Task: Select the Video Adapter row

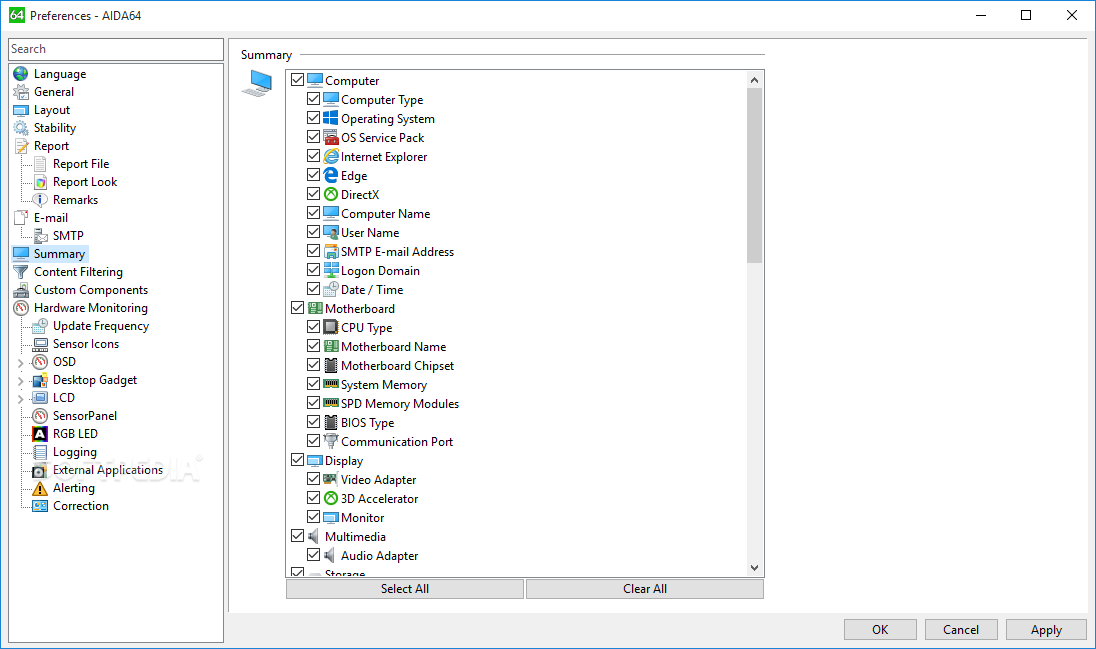Action: 378,480
